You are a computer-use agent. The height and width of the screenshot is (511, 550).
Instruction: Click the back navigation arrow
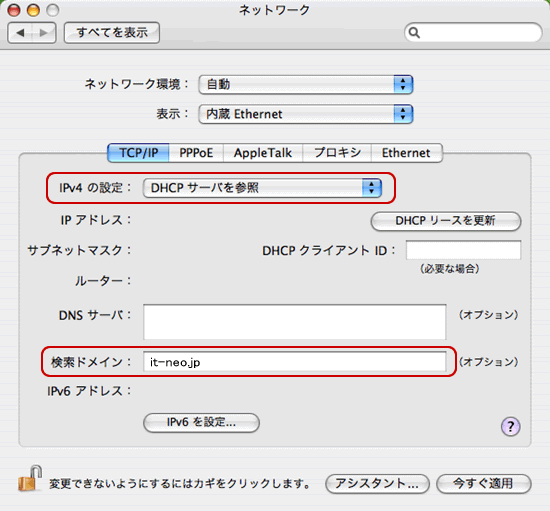coord(20,33)
